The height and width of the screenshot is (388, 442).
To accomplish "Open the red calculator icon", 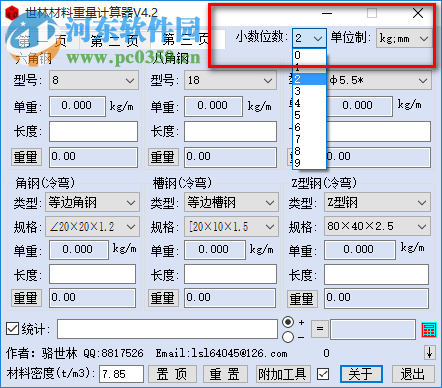I will (429, 330).
